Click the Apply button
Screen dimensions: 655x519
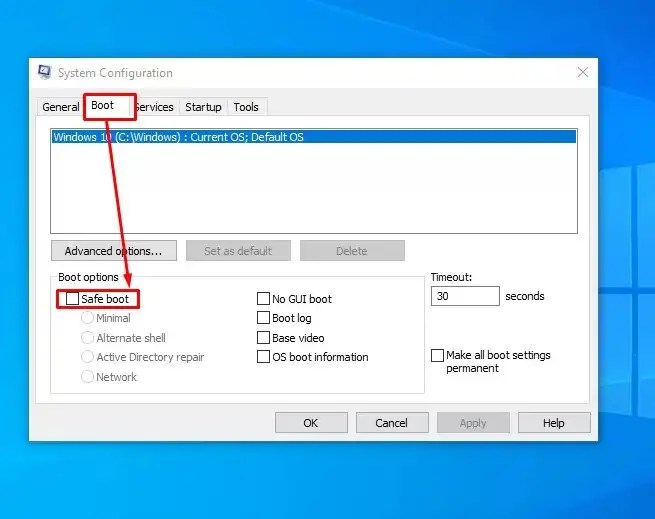click(x=473, y=423)
